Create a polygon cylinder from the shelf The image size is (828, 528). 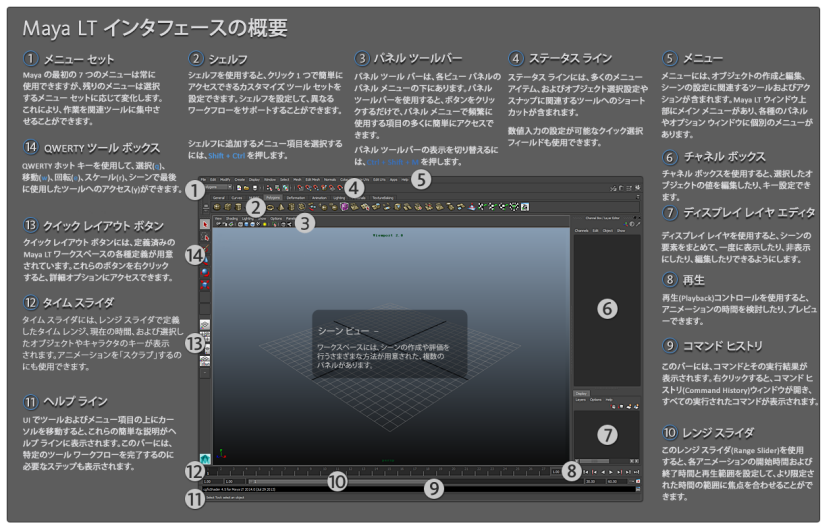[238, 207]
